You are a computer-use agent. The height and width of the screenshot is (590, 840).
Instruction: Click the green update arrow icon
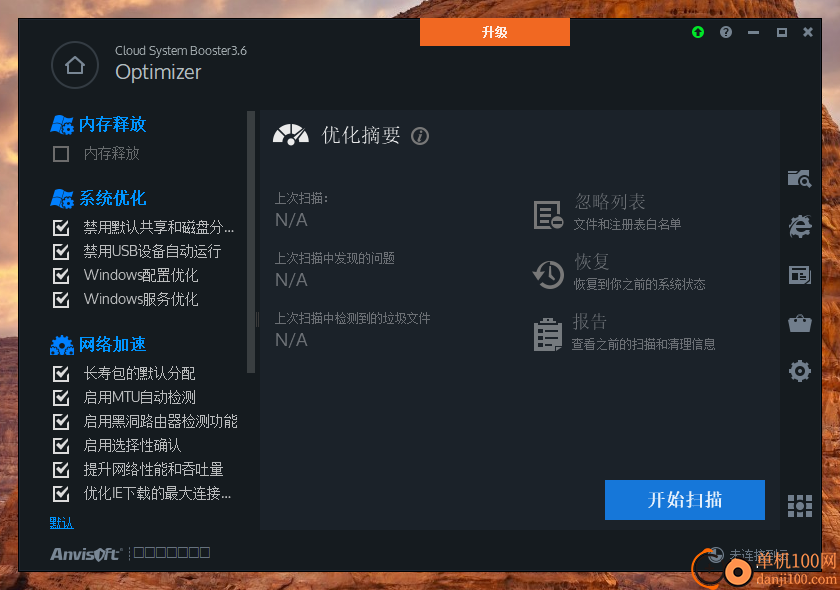pyautogui.click(x=698, y=32)
